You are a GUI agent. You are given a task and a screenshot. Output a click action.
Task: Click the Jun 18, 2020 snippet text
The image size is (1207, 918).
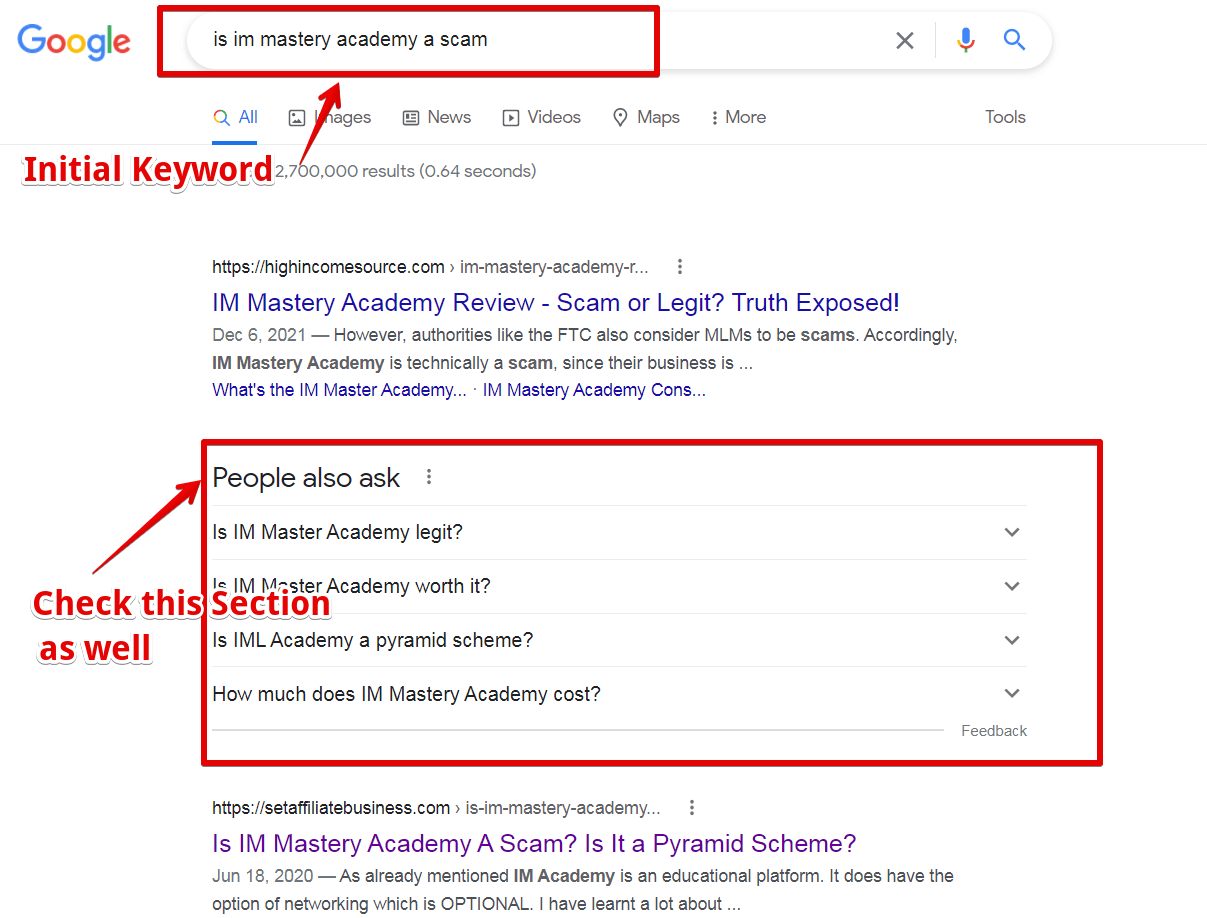(583, 890)
